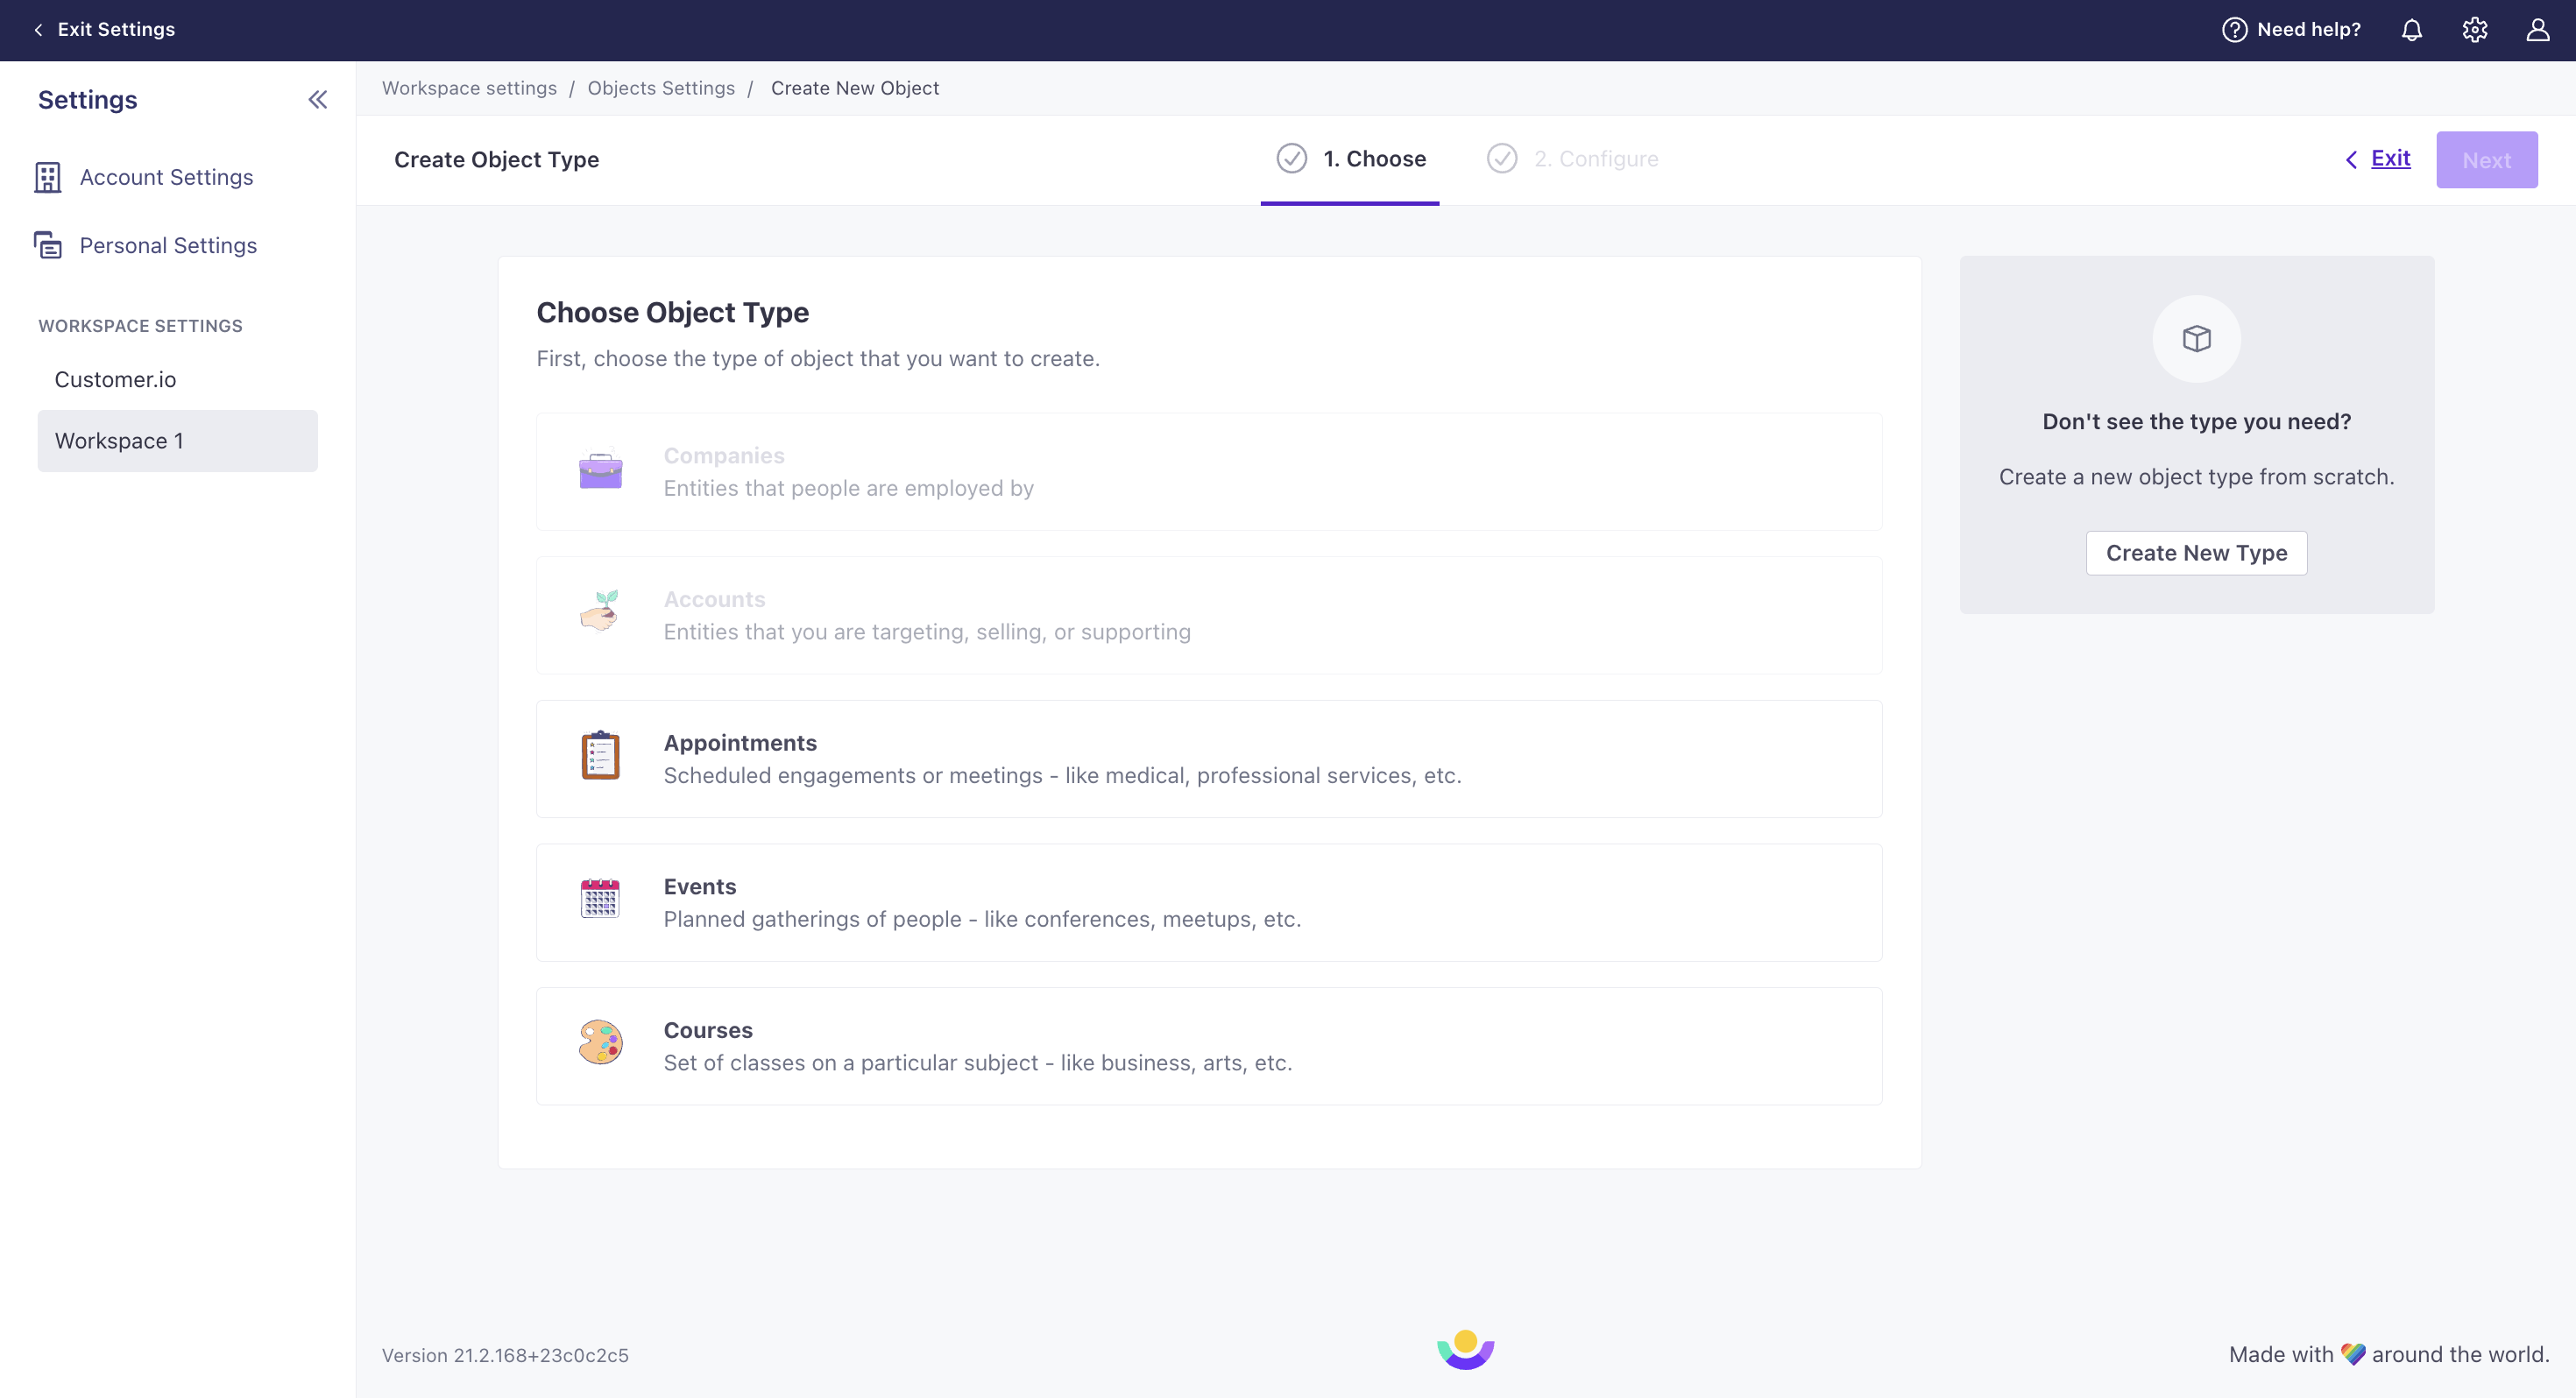Click the notifications bell icon
The width and height of the screenshot is (2576, 1398).
tap(2411, 30)
